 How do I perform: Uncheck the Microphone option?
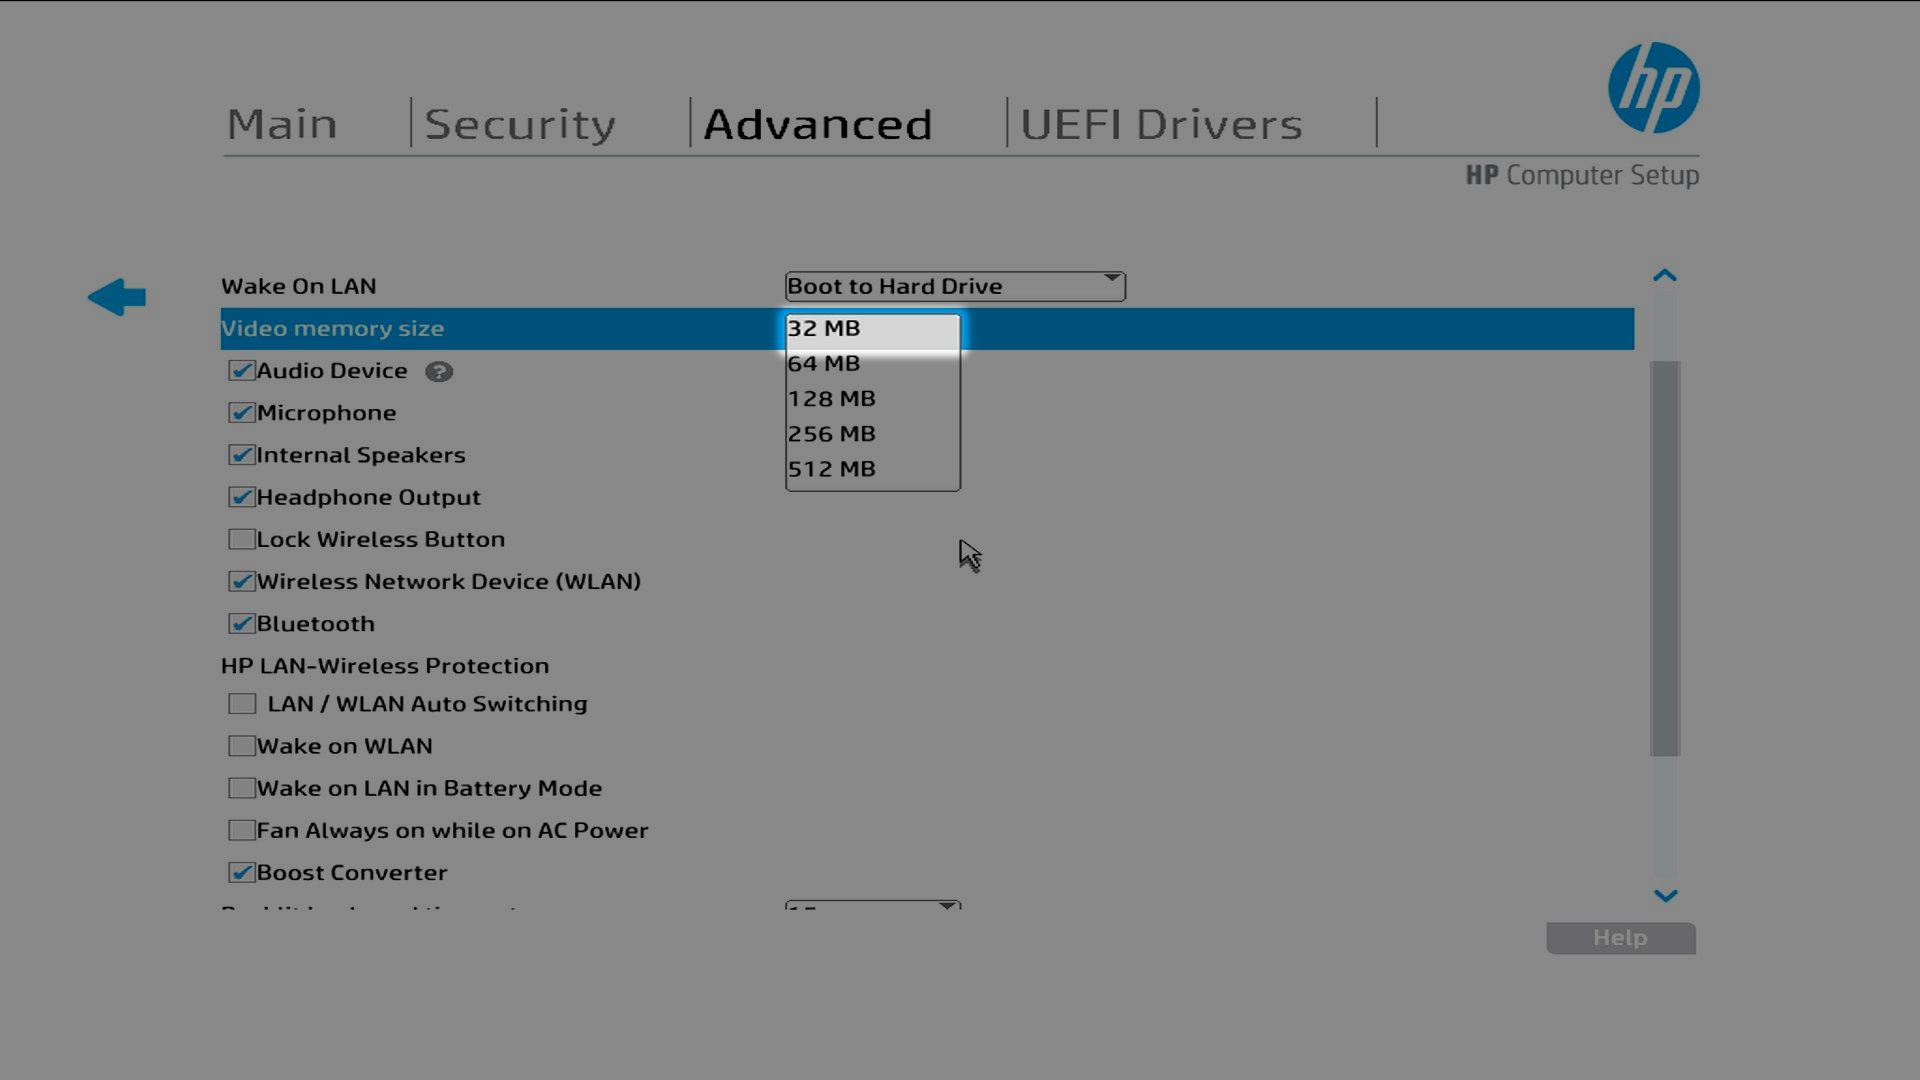pyautogui.click(x=241, y=412)
